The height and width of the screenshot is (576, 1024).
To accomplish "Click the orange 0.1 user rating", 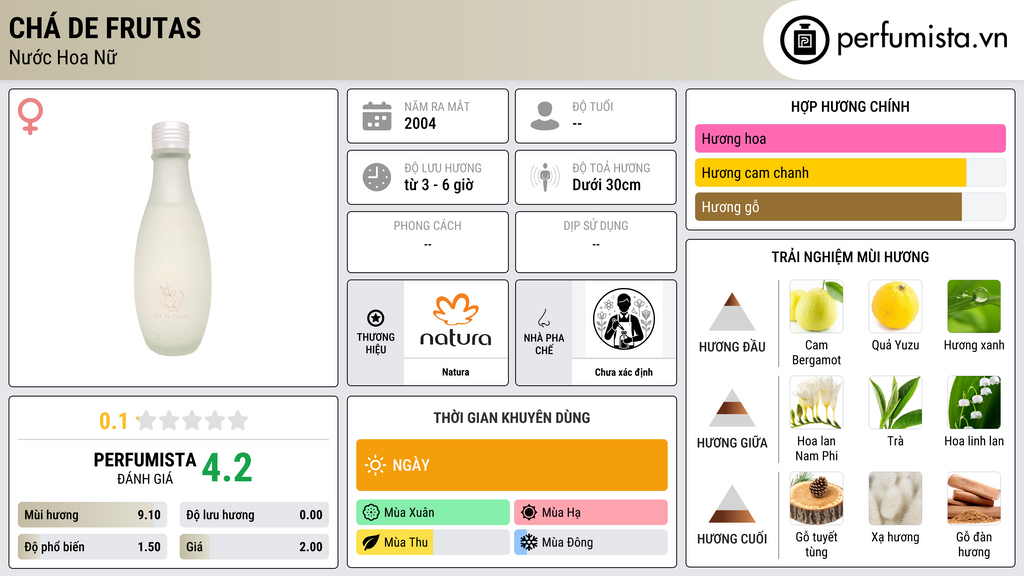I will tap(113, 421).
